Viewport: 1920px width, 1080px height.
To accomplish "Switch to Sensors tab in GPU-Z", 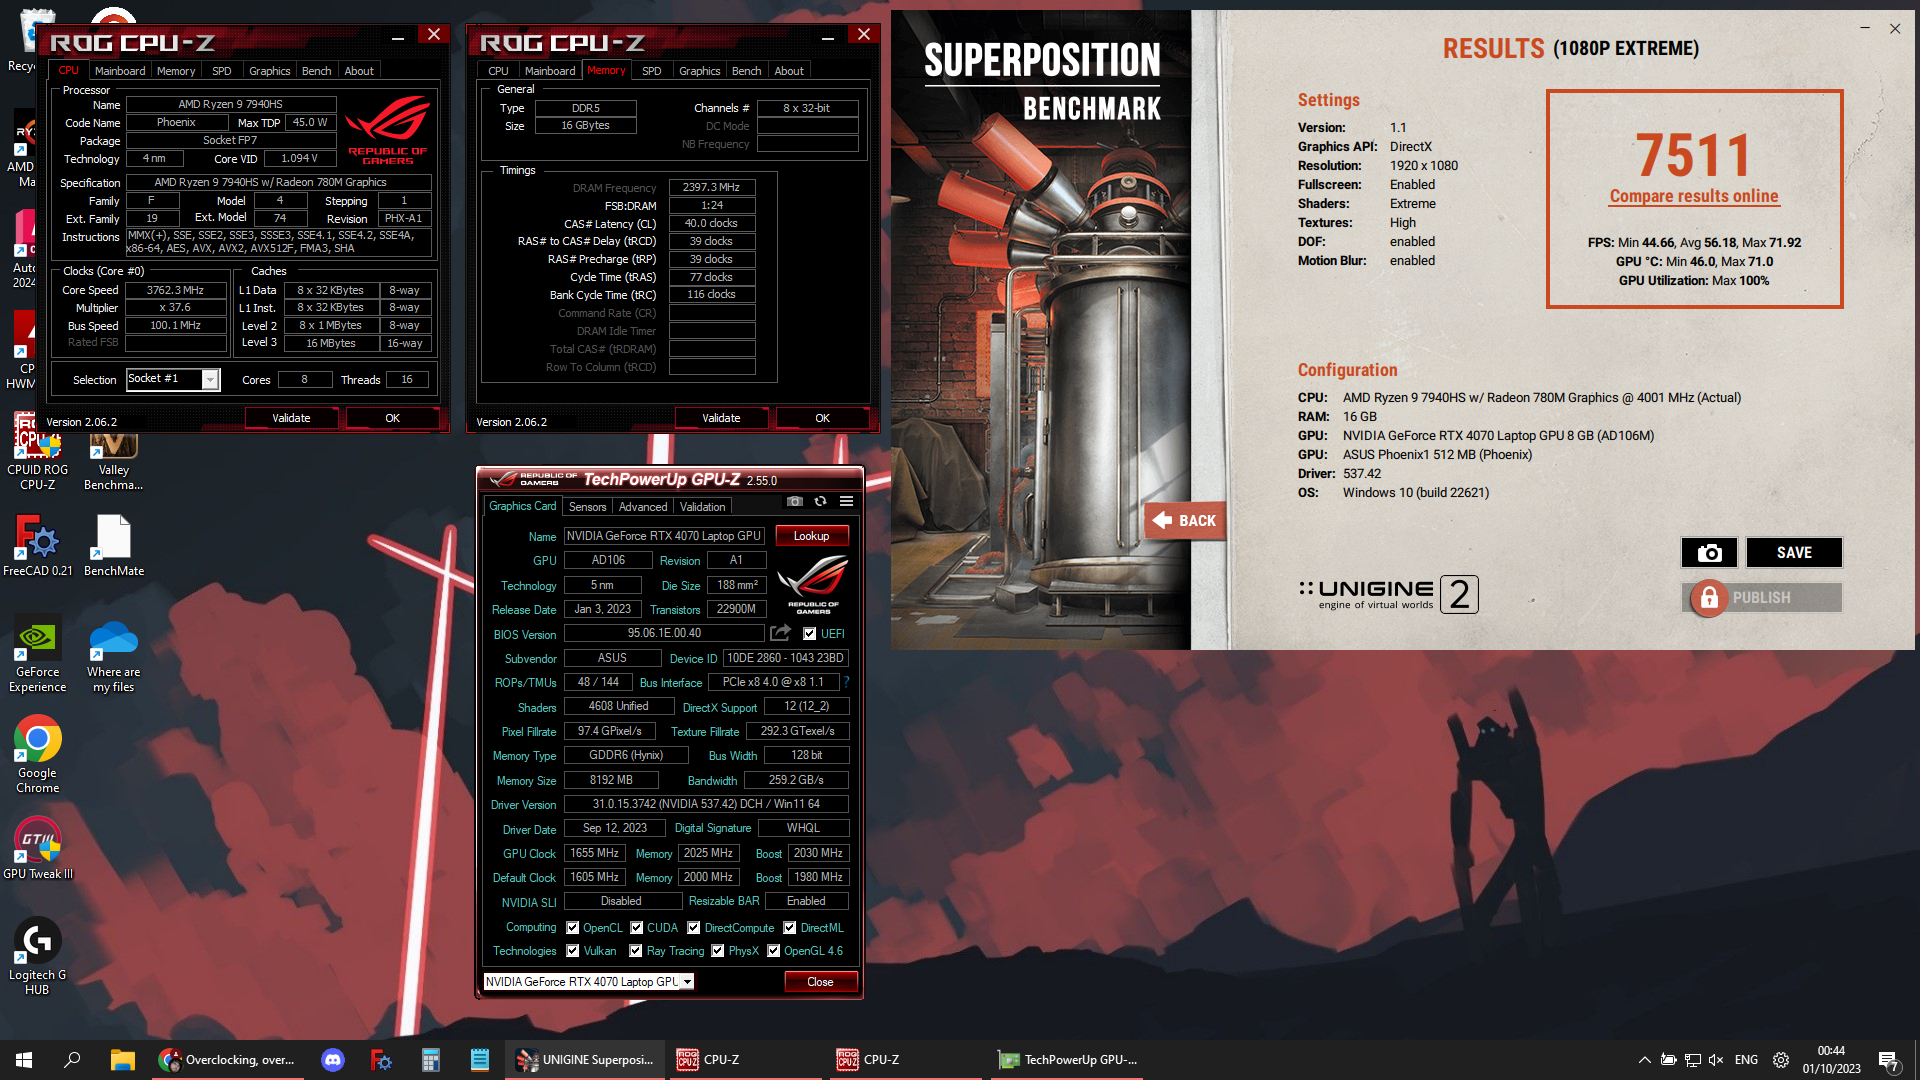I will point(588,507).
